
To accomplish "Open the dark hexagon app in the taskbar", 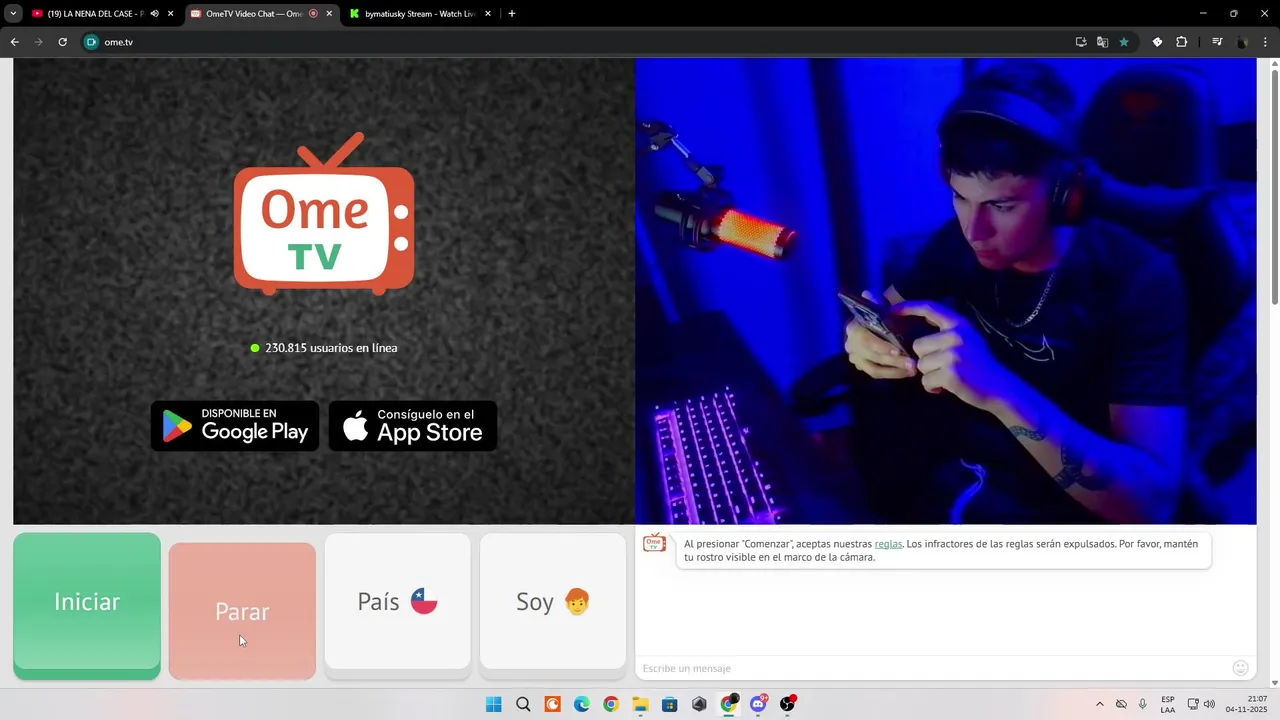I will pyautogui.click(x=699, y=704).
